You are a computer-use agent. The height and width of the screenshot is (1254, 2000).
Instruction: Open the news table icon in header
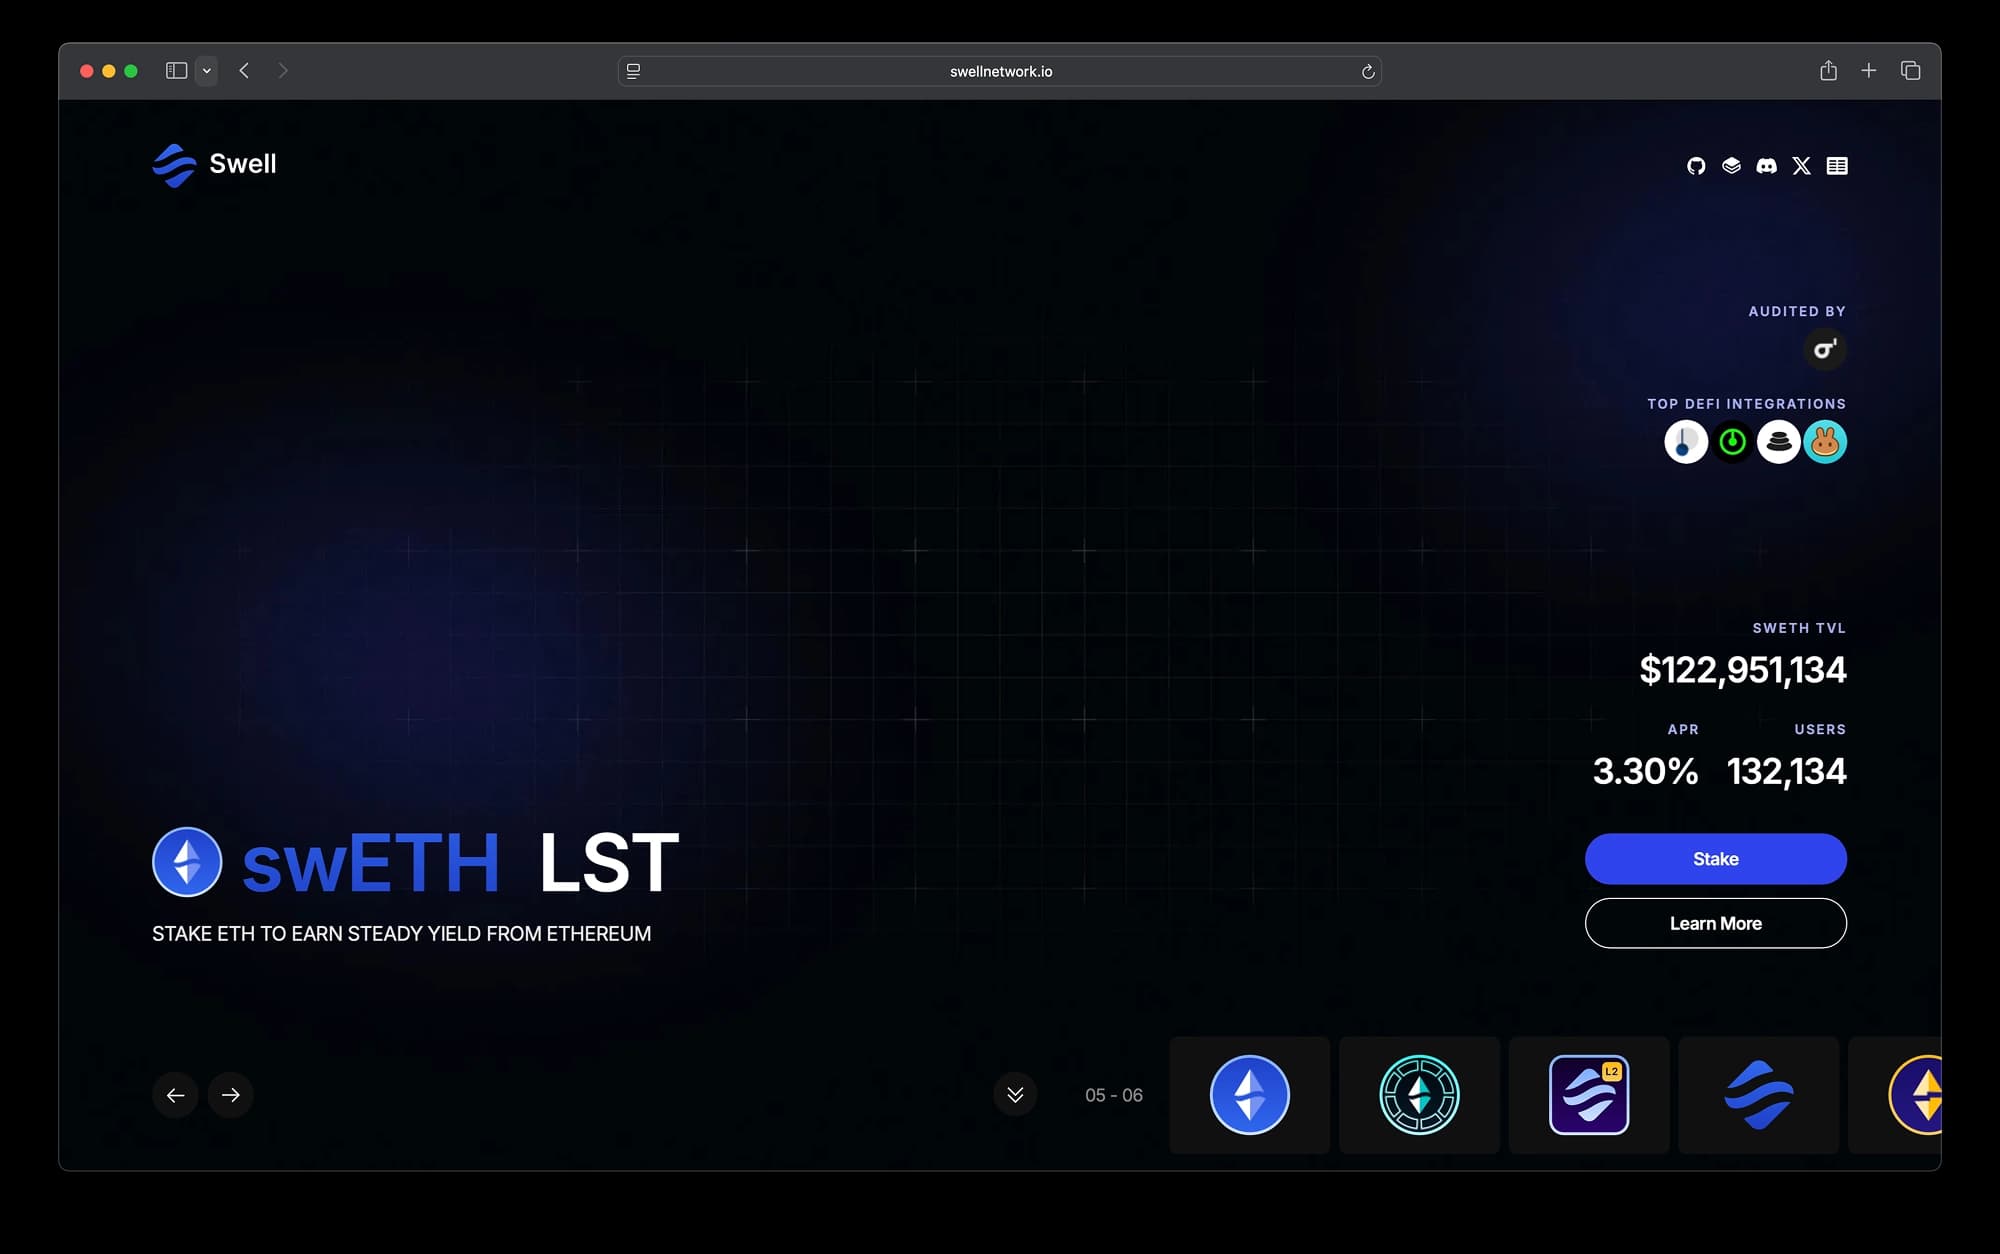1837,166
